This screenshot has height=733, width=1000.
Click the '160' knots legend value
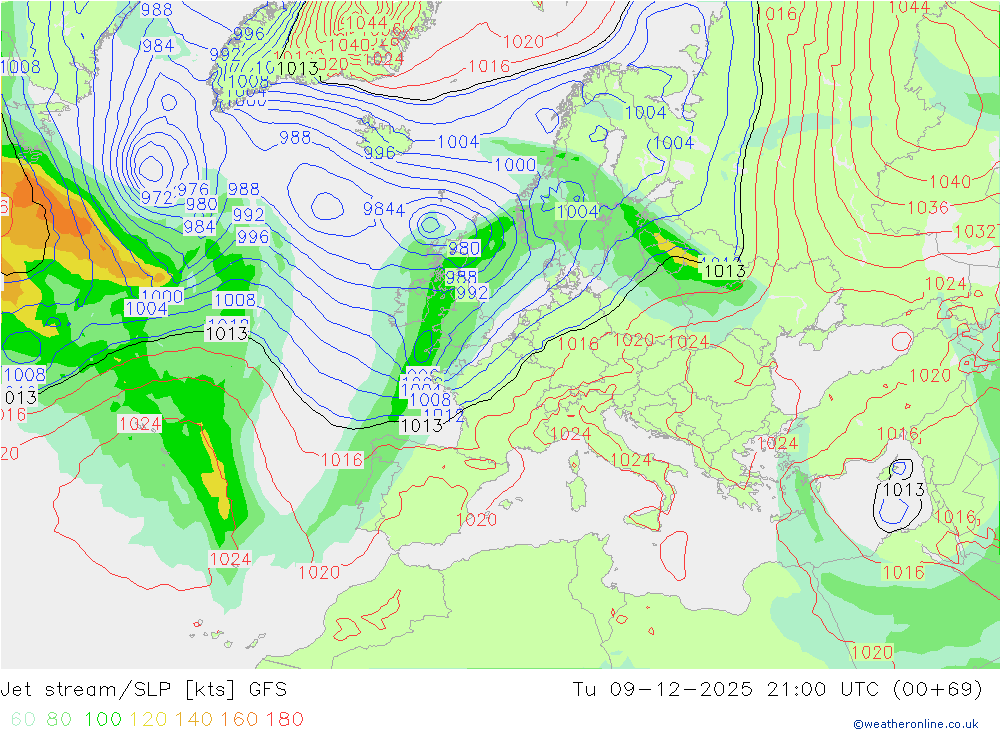(239, 719)
